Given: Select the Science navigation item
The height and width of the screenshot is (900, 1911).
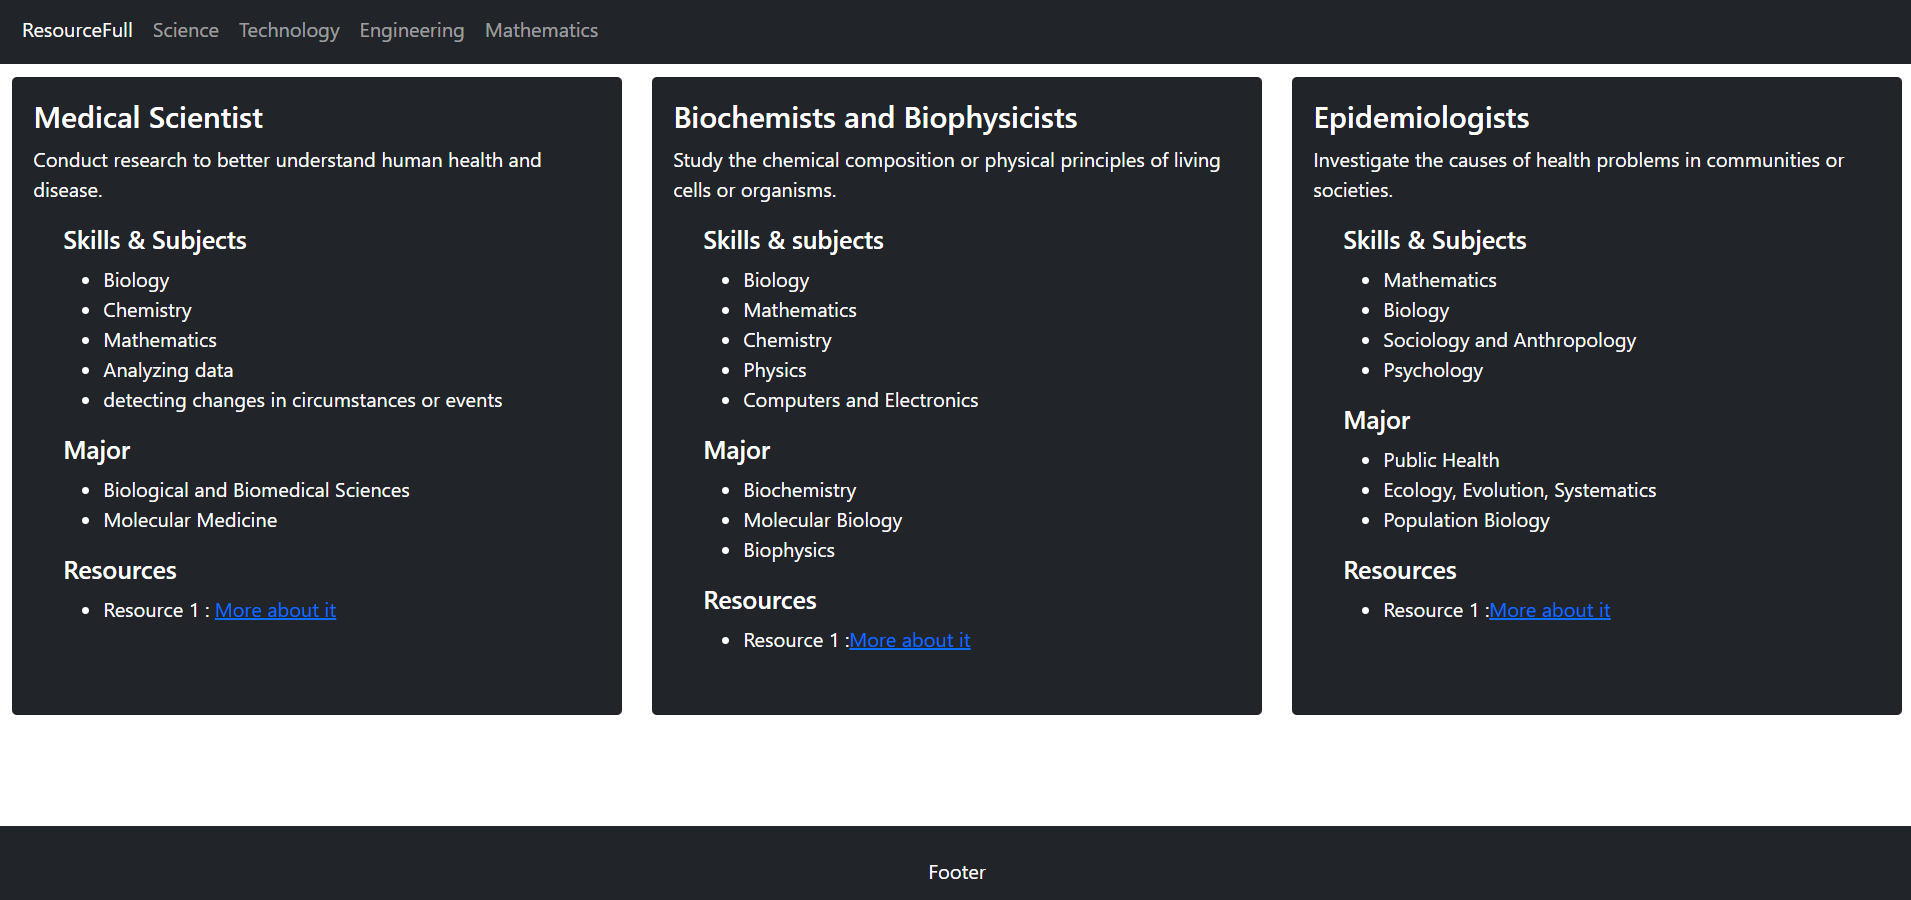Looking at the screenshot, I should tap(185, 30).
